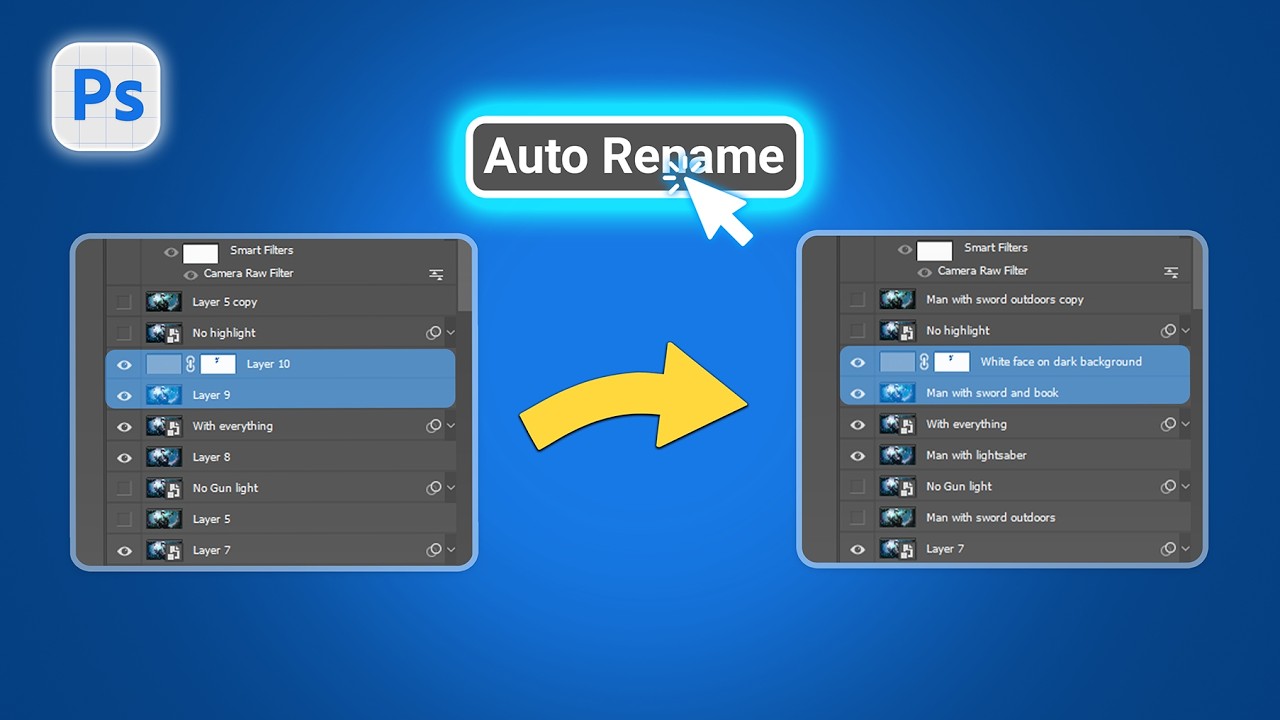
Task: Select Man with lightsaber layer name
Action: click(976, 455)
